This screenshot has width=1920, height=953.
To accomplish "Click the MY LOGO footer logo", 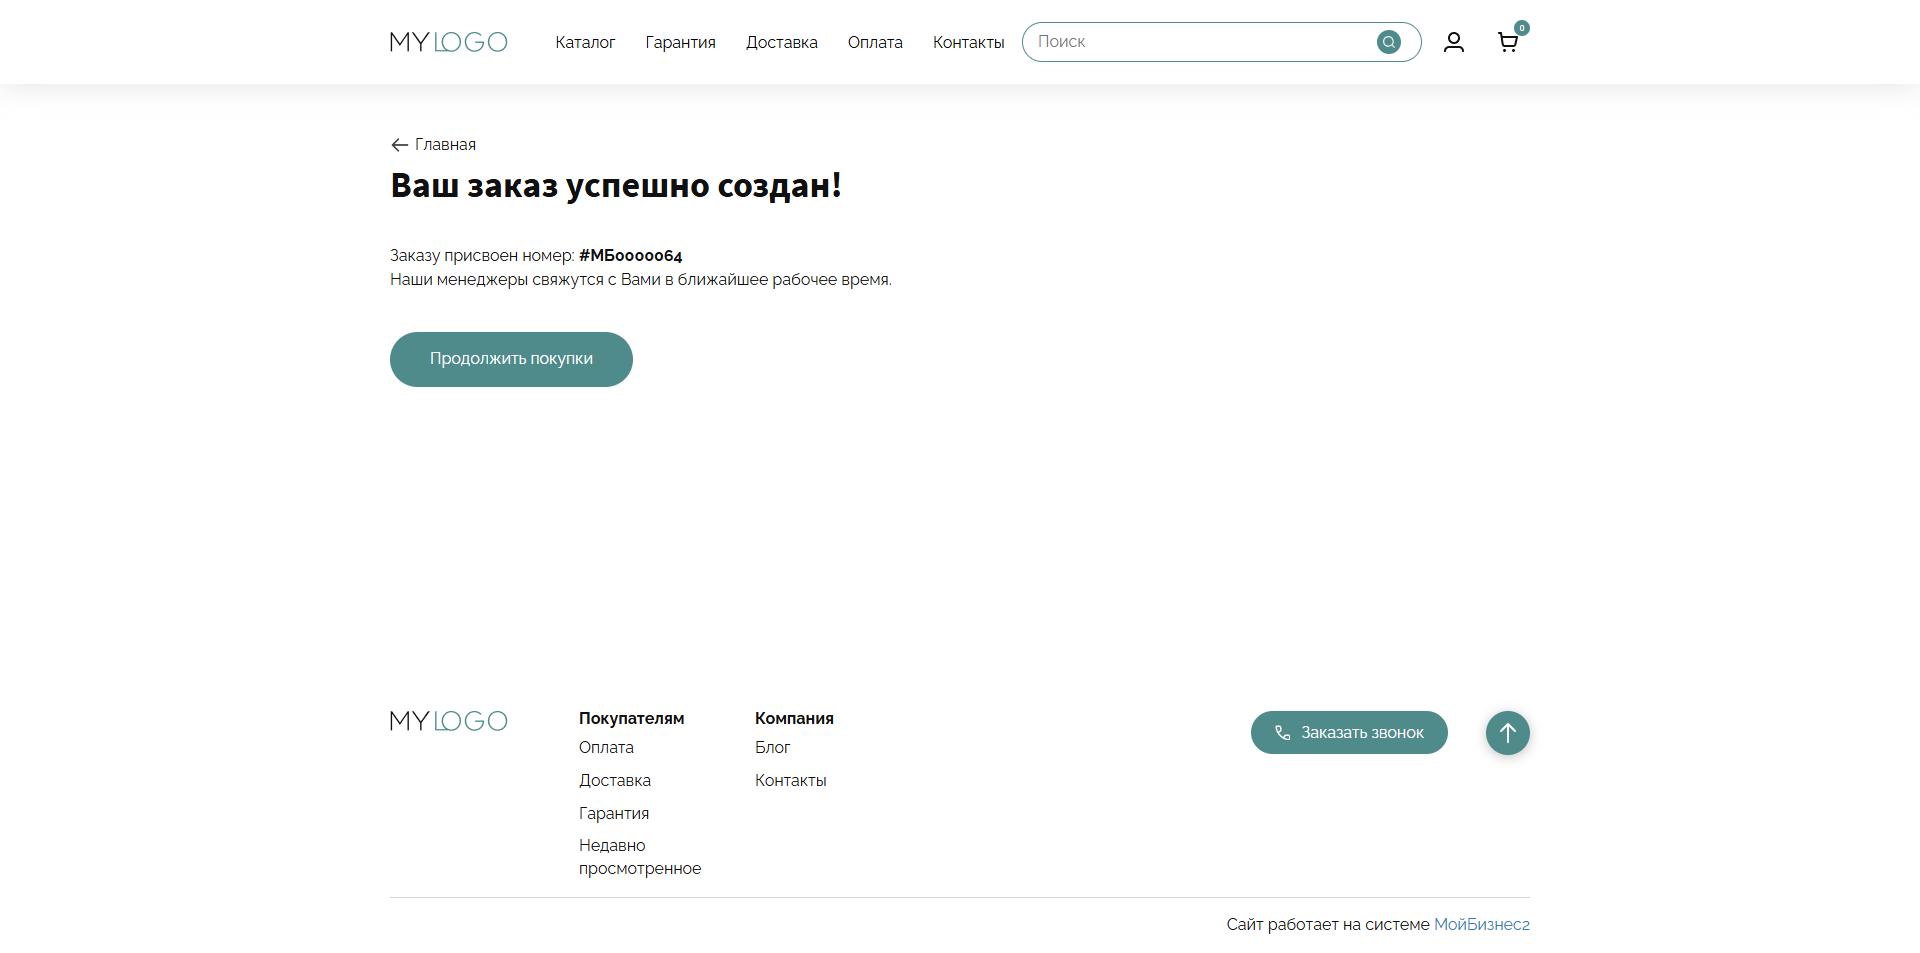I will [x=448, y=721].
